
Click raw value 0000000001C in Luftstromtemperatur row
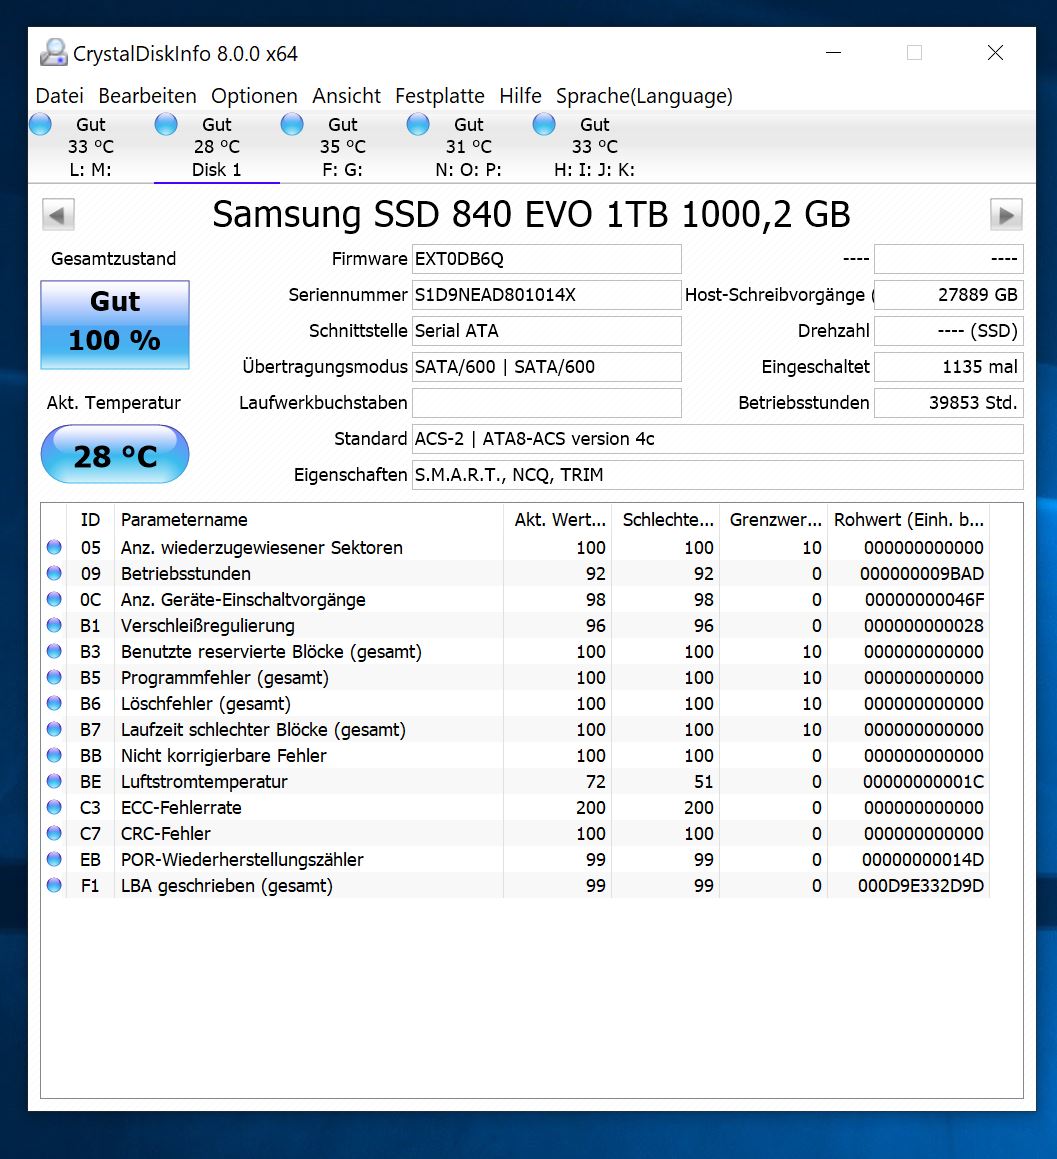pos(923,781)
